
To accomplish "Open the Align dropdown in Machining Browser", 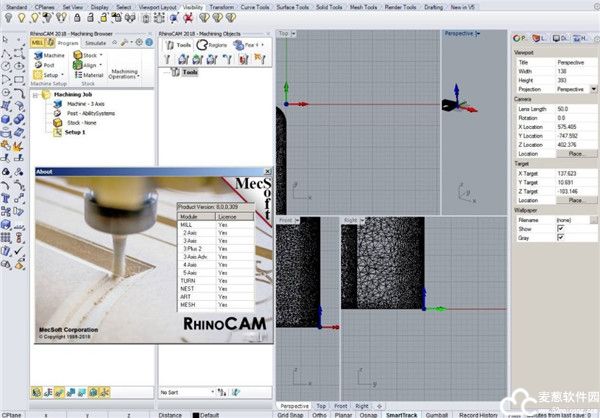I will [101, 65].
